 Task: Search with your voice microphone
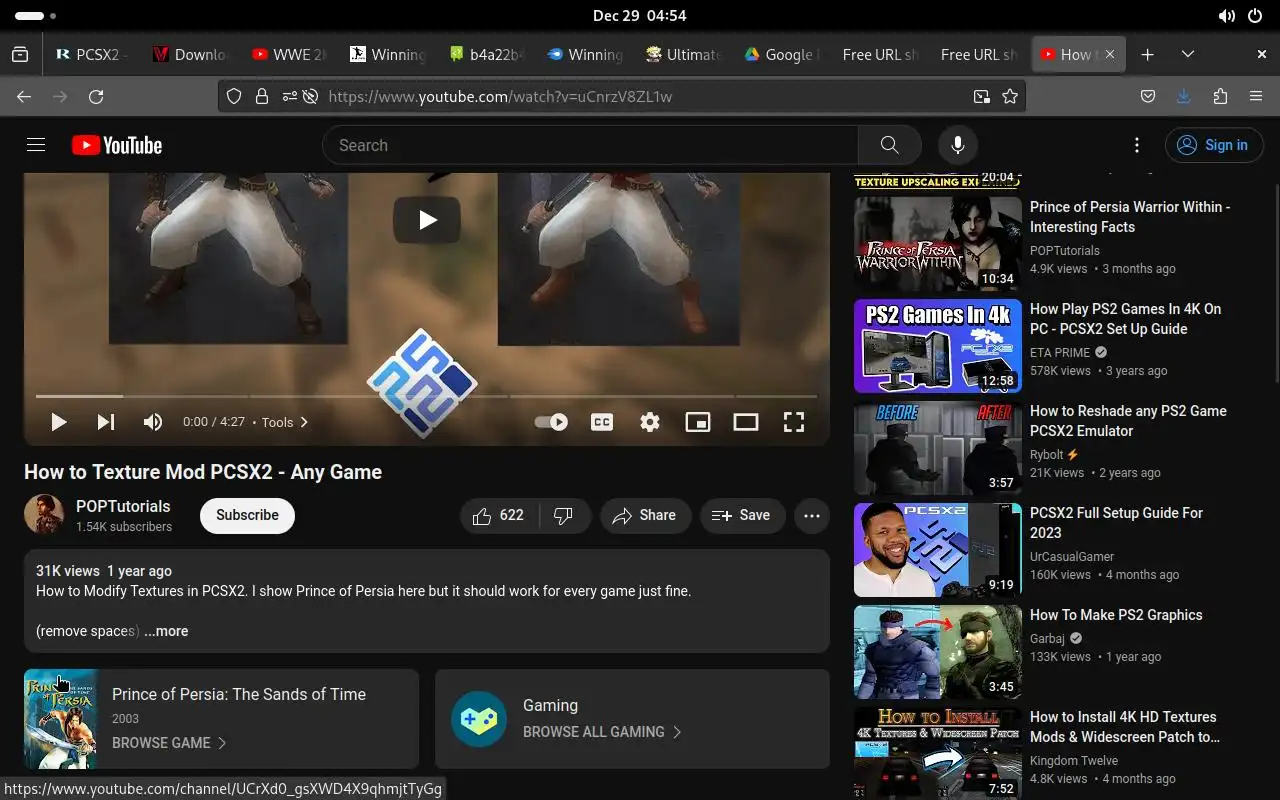coord(957,145)
